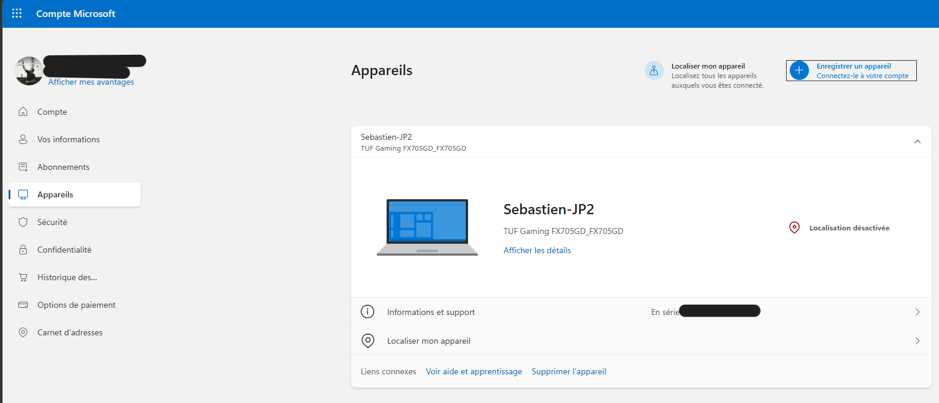Image resolution: width=939 pixels, height=403 pixels.
Task: Click the Localiser mon appareil header title
Action: tap(708, 66)
